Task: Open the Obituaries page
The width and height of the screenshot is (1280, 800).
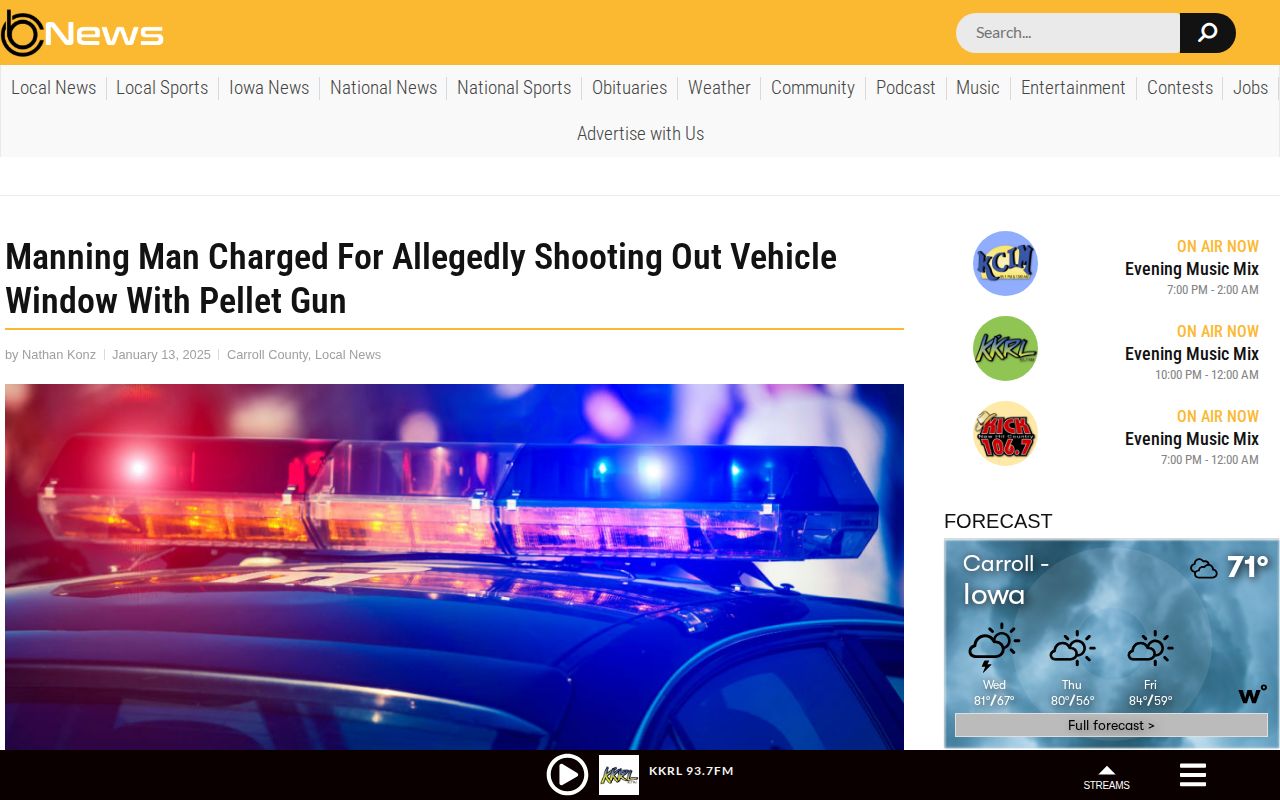Action: (629, 88)
